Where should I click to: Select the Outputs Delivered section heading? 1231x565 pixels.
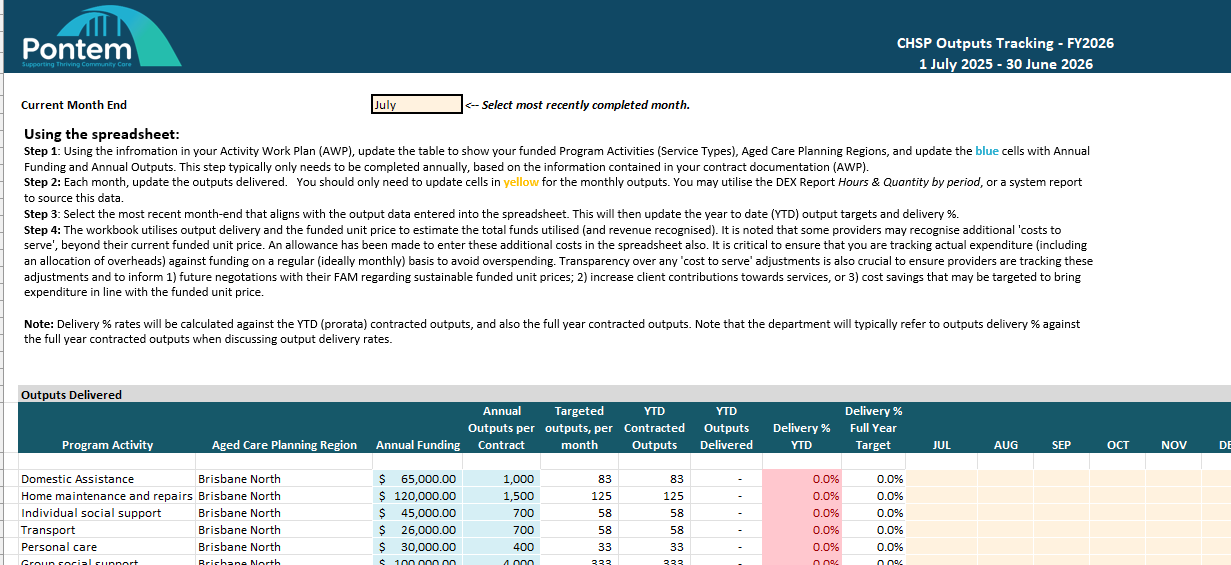click(71, 395)
